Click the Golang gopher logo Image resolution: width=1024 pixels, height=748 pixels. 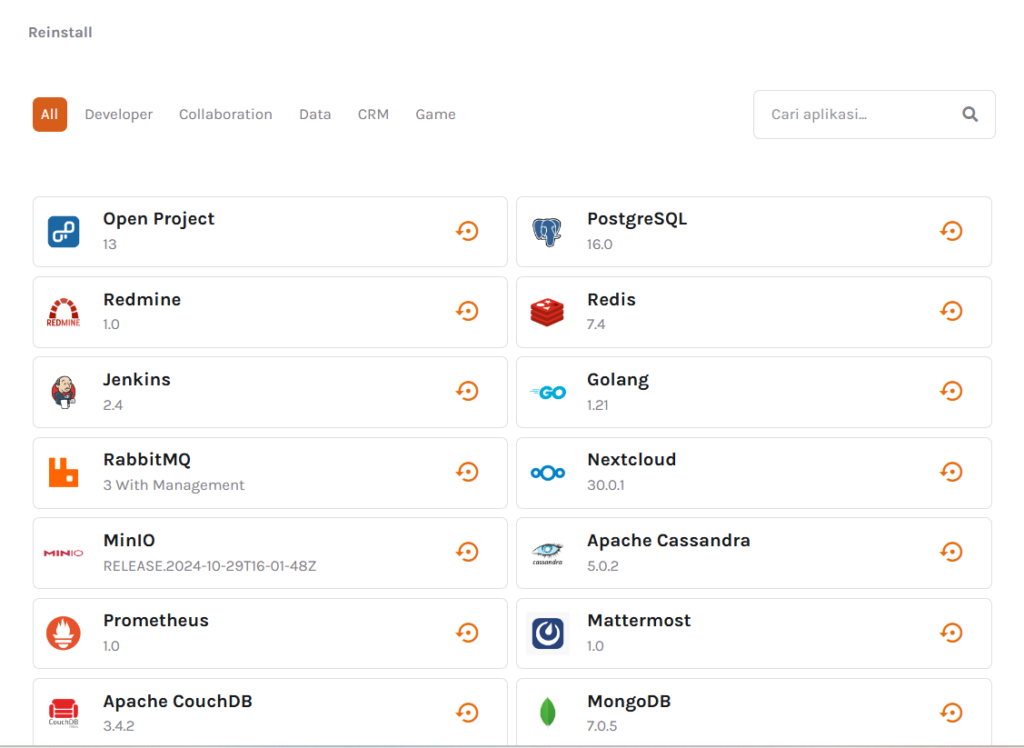click(x=547, y=391)
